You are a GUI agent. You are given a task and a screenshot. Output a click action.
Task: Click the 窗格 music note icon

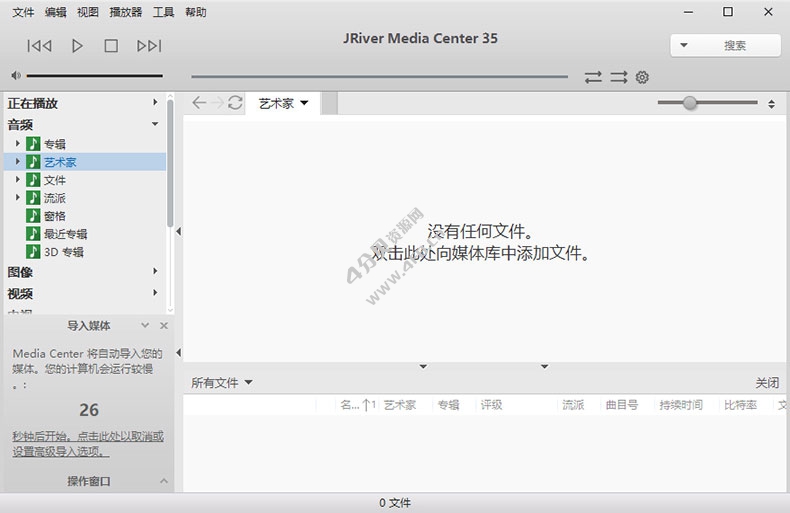click(x=33, y=216)
